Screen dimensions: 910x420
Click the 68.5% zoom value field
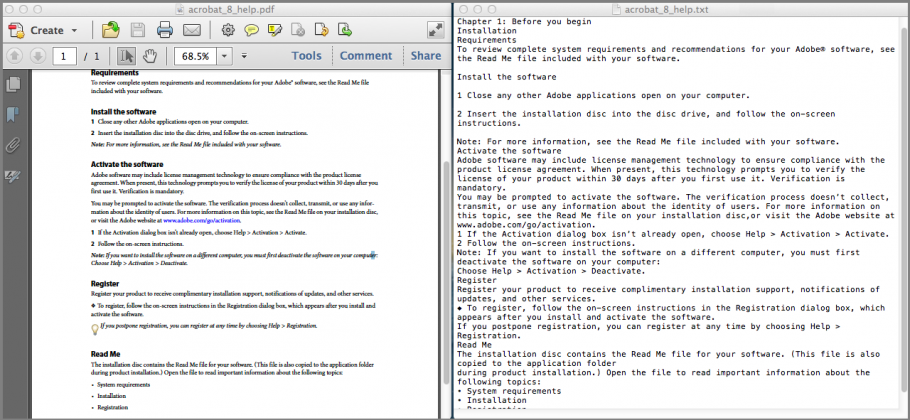point(196,56)
